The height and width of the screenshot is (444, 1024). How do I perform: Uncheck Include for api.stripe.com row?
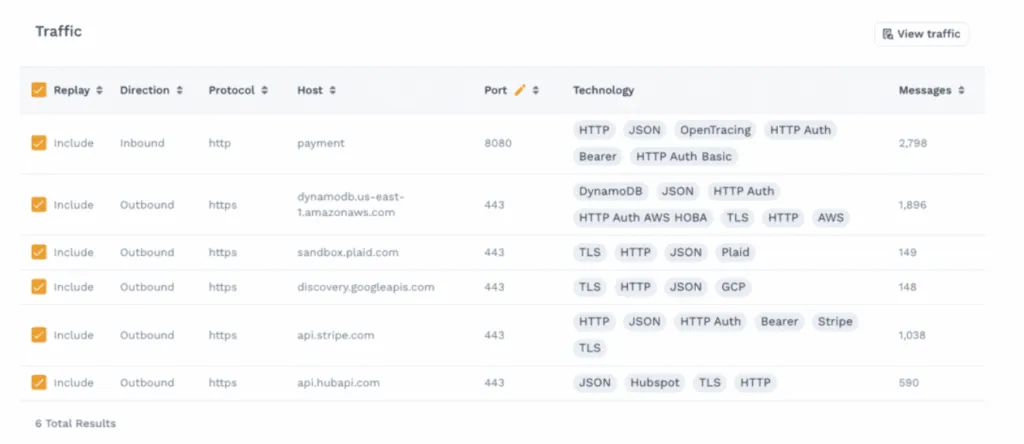[39, 335]
